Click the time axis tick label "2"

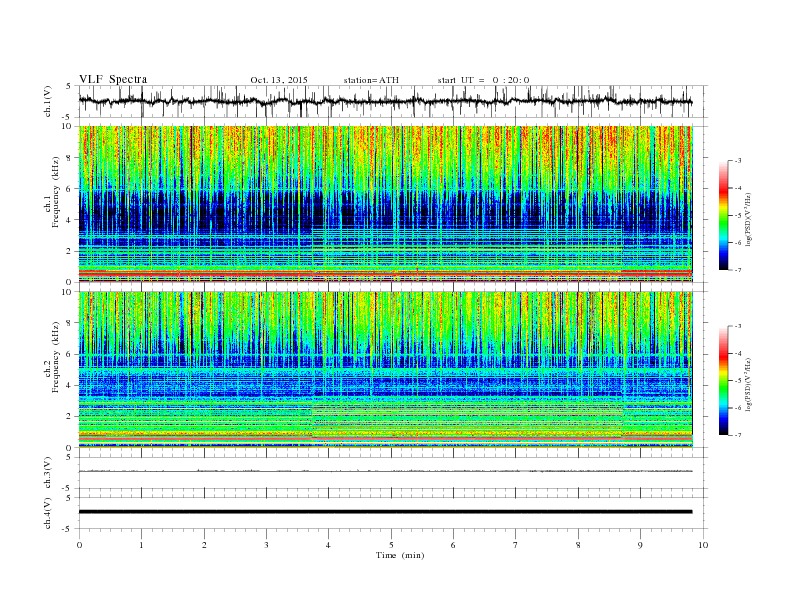(x=204, y=545)
